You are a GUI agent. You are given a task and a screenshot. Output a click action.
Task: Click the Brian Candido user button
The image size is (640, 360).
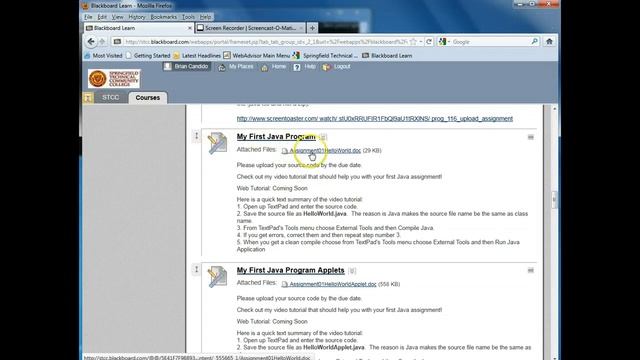[x=187, y=67]
